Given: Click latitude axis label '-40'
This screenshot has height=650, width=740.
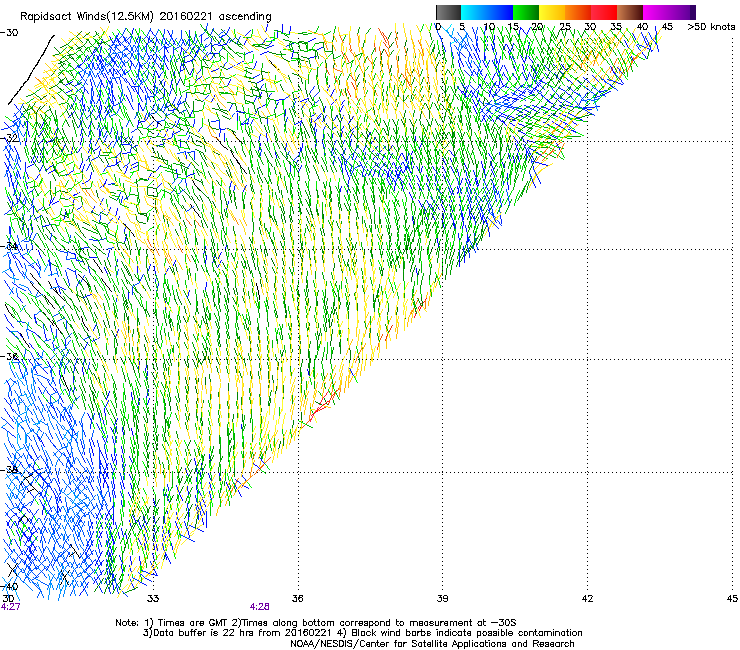Looking at the screenshot, I should (9, 587).
